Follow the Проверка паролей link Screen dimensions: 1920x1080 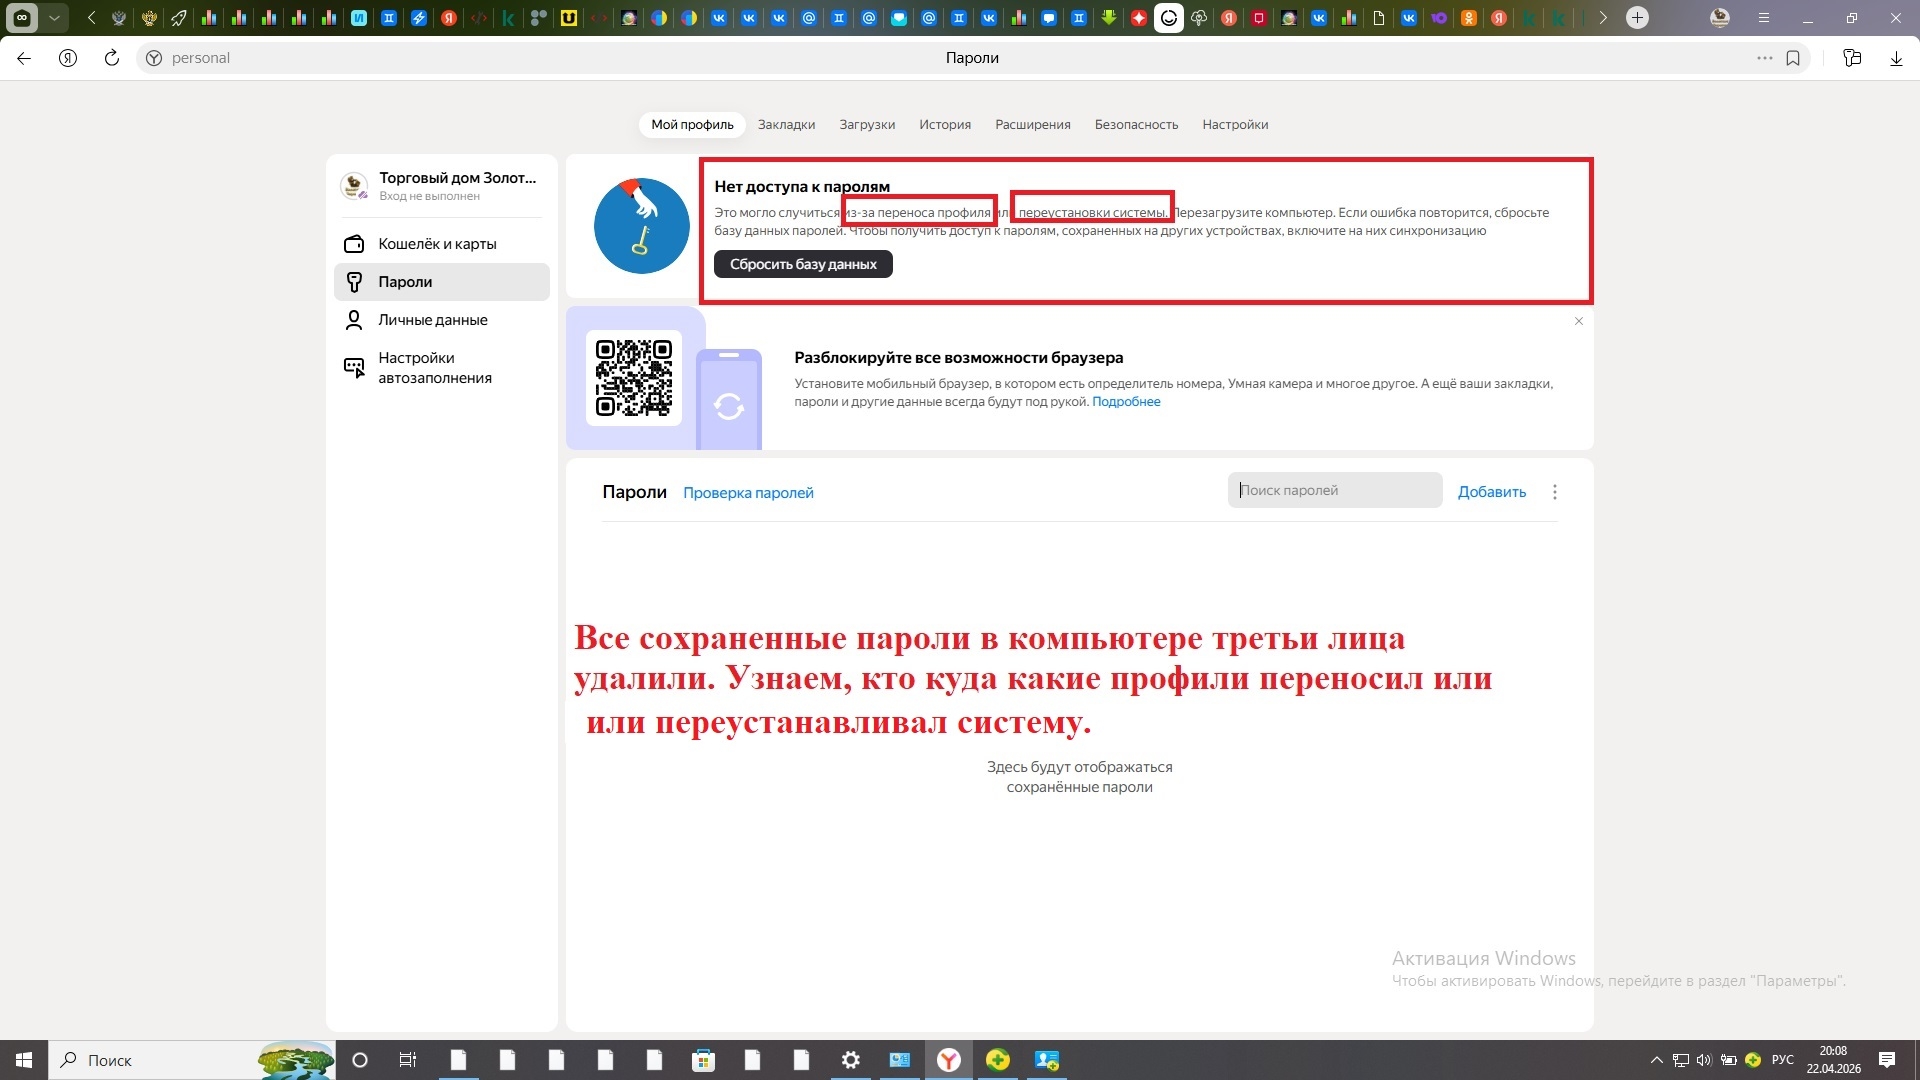748,493
